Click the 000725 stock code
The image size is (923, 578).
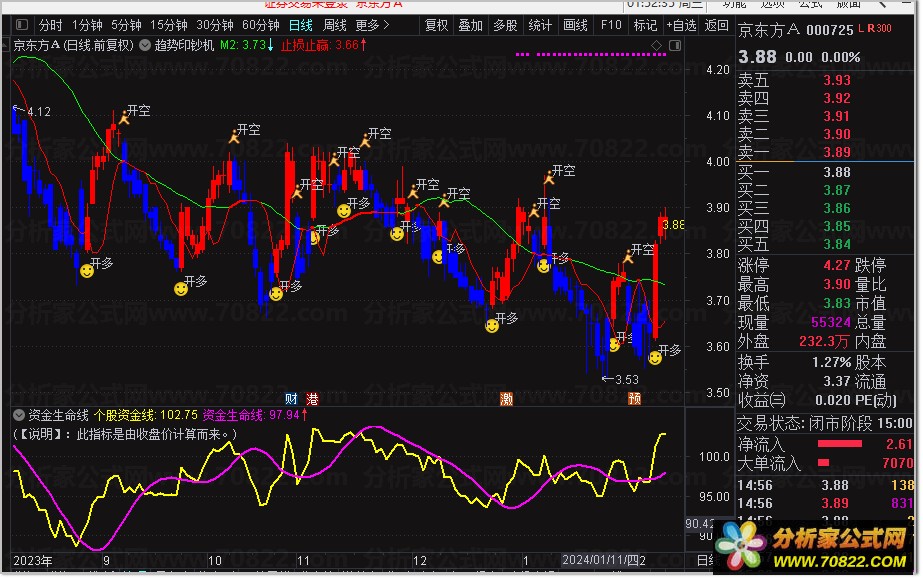[829, 30]
